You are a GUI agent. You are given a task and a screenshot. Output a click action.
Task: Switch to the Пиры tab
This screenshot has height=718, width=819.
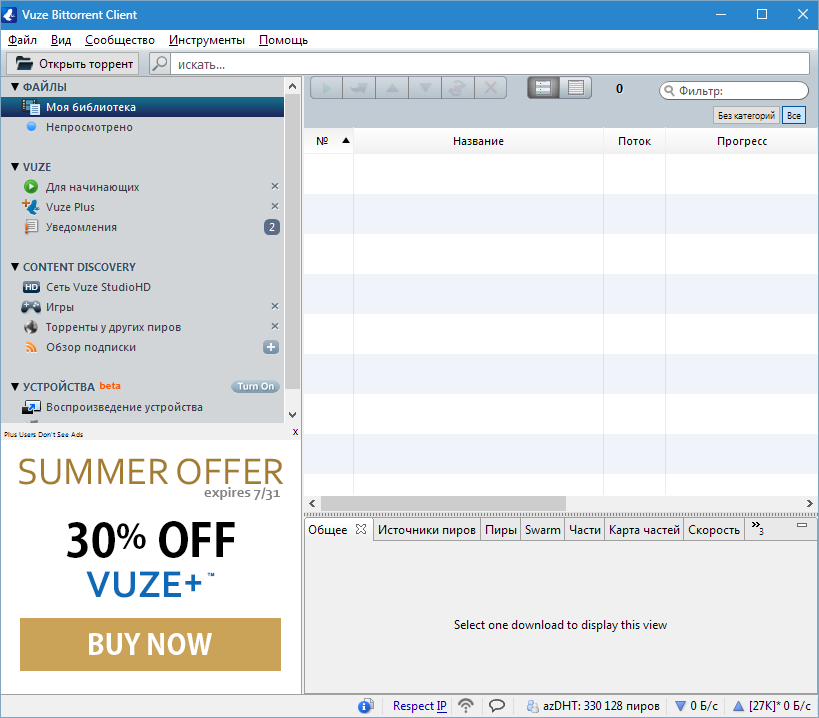500,530
